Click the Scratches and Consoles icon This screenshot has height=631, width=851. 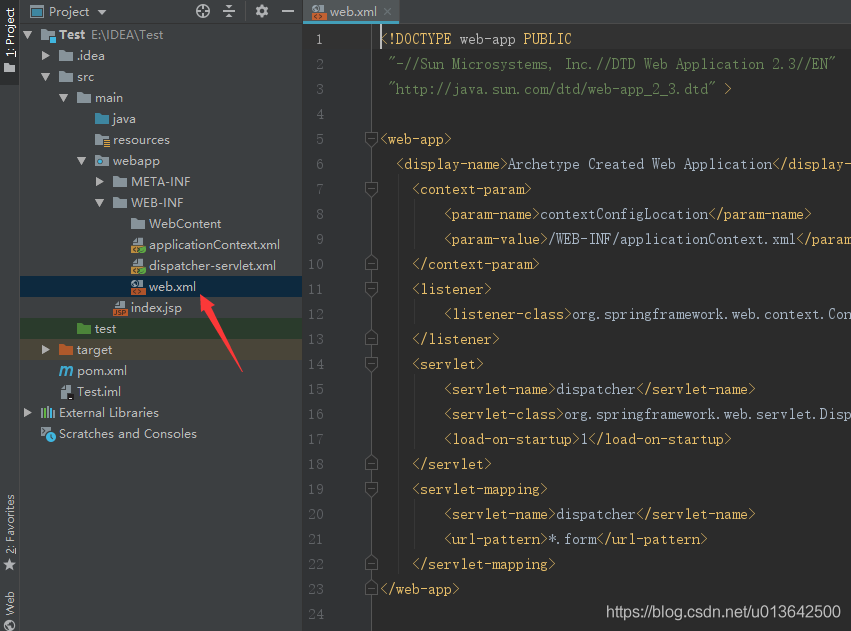point(48,434)
